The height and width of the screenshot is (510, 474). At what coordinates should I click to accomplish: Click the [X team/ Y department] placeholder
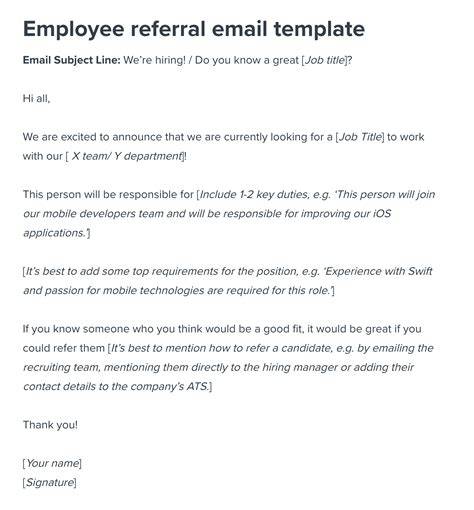pos(125,156)
